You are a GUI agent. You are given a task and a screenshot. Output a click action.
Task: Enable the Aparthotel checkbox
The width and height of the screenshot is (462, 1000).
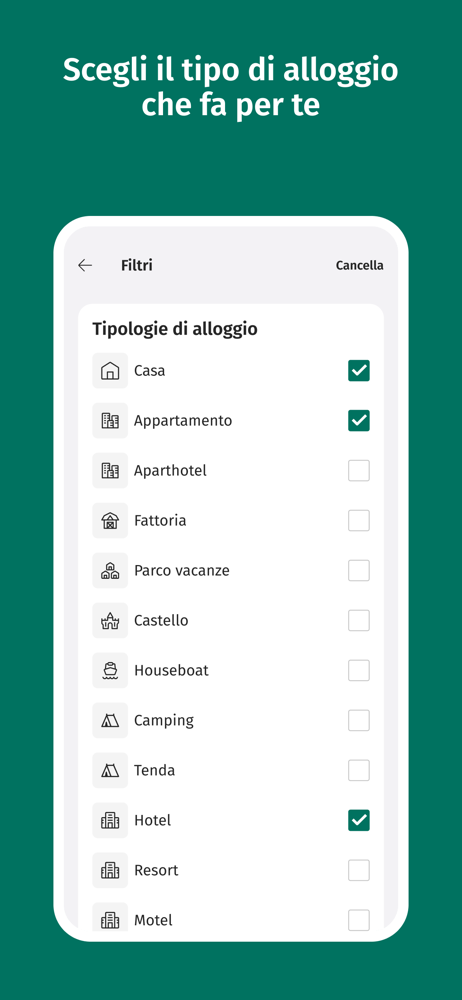pyautogui.click(x=359, y=471)
